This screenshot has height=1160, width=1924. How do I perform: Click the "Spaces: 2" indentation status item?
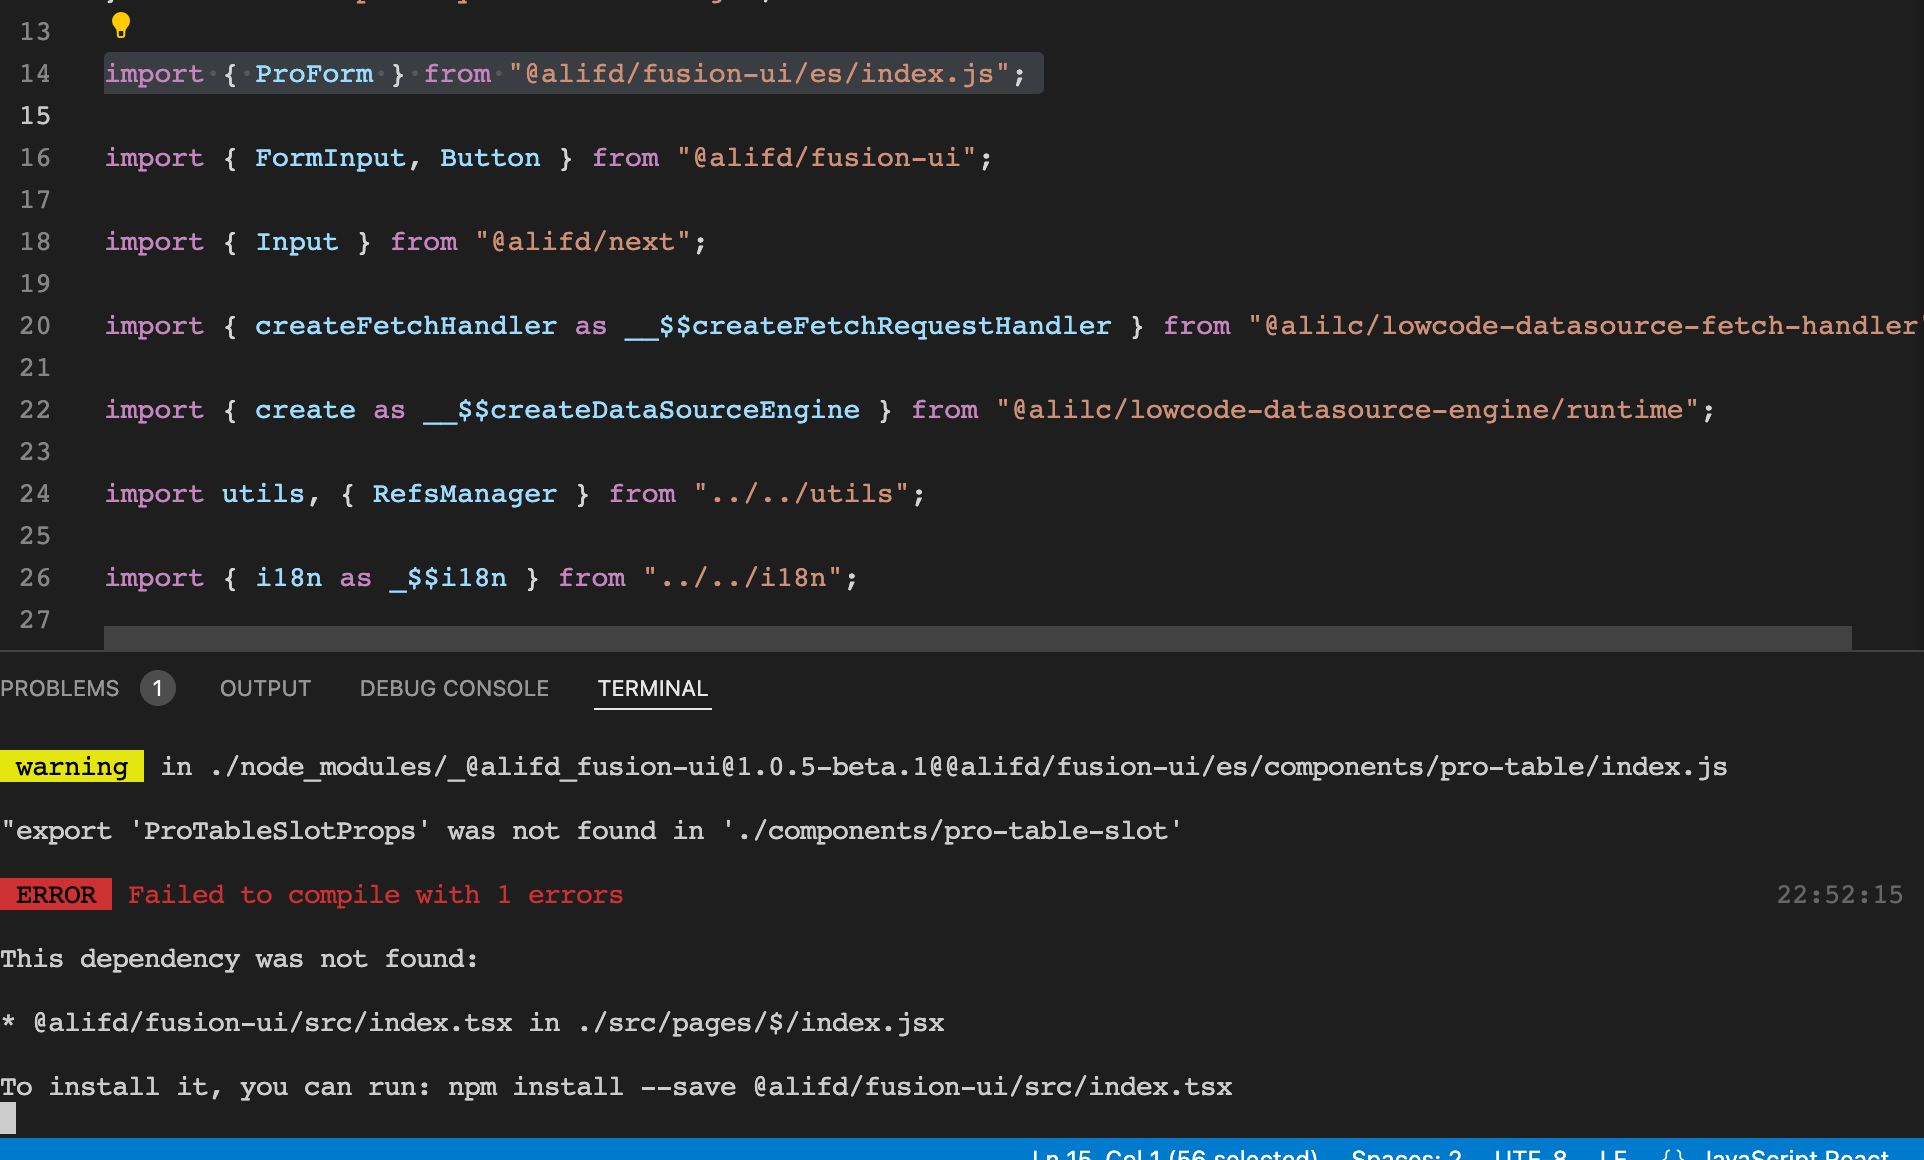tap(1407, 1153)
